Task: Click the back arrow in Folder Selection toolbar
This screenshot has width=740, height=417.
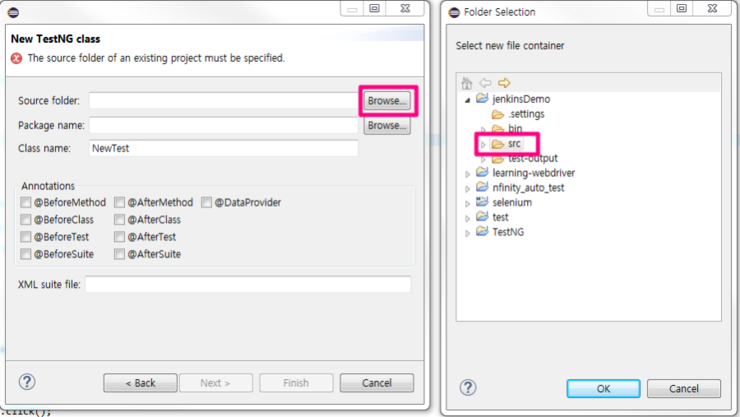Action: click(485, 83)
